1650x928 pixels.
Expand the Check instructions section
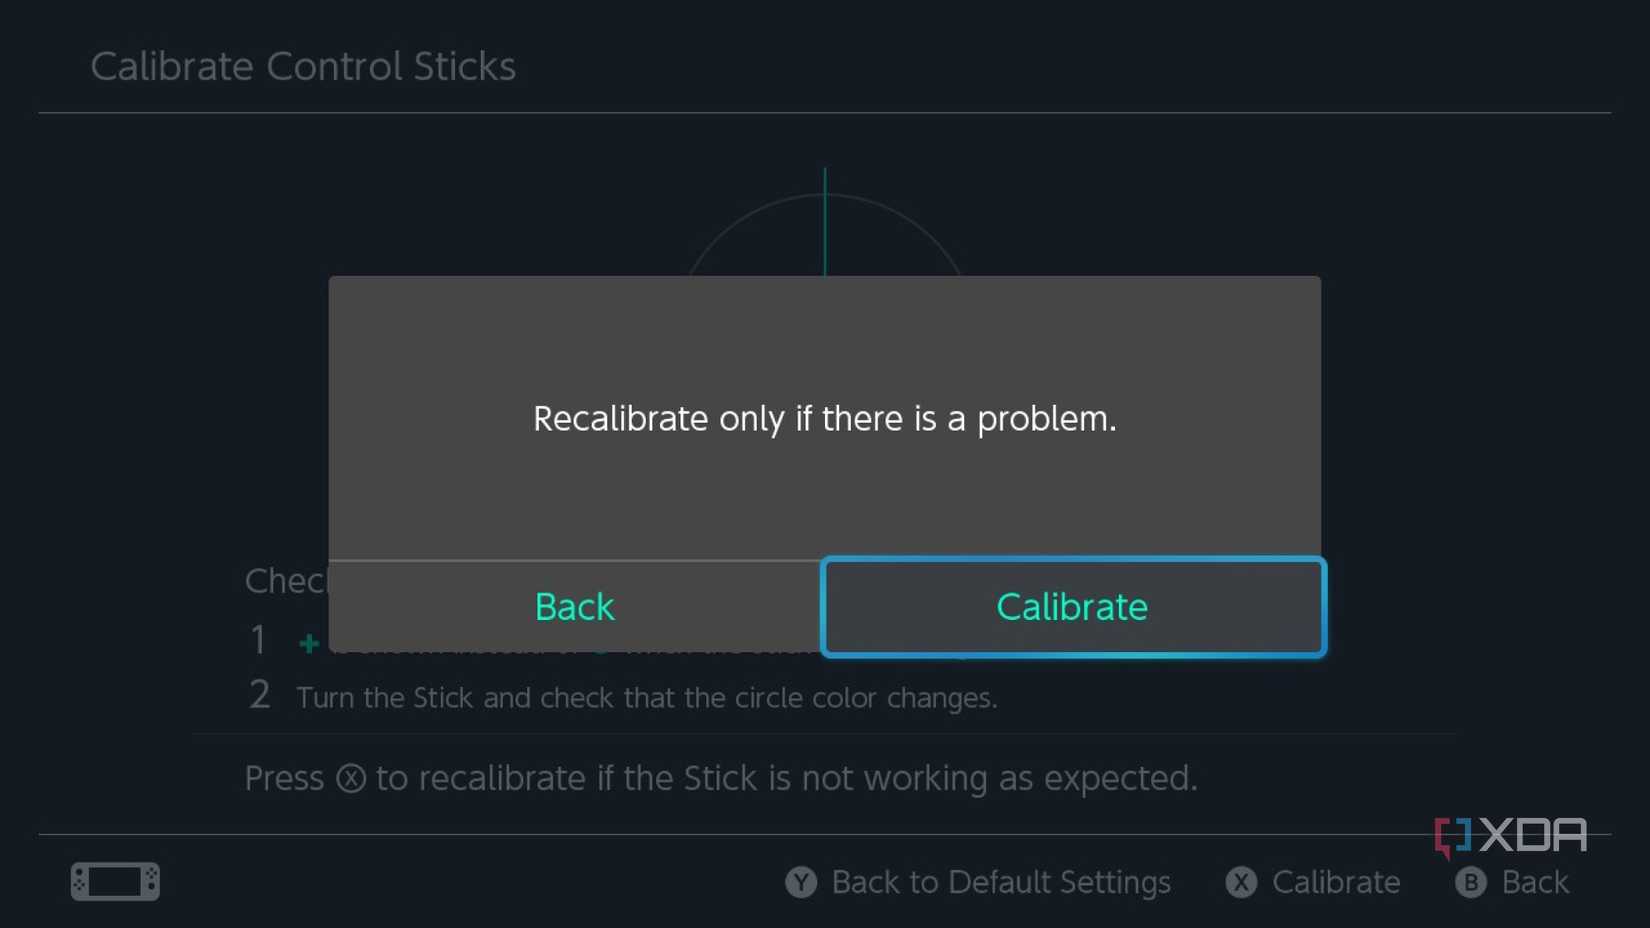(x=287, y=581)
